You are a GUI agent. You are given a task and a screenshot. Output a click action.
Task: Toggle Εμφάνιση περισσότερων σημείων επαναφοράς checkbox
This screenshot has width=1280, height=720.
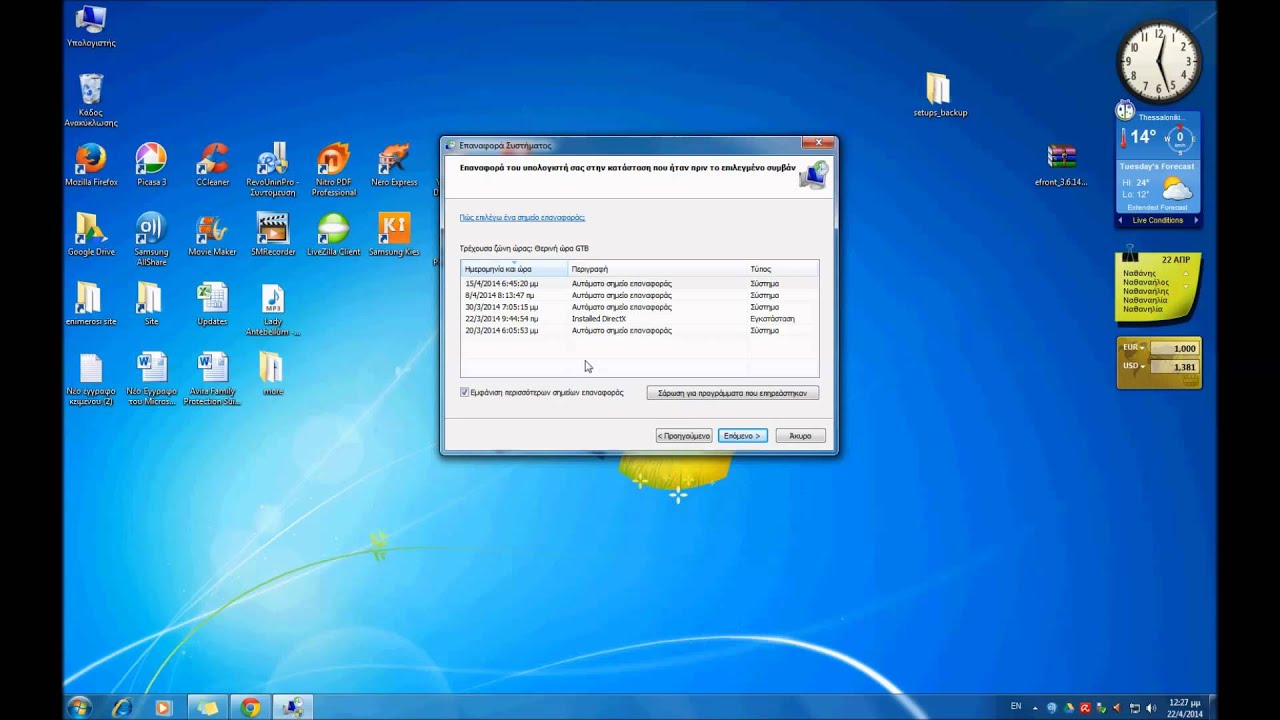pos(465,393)
